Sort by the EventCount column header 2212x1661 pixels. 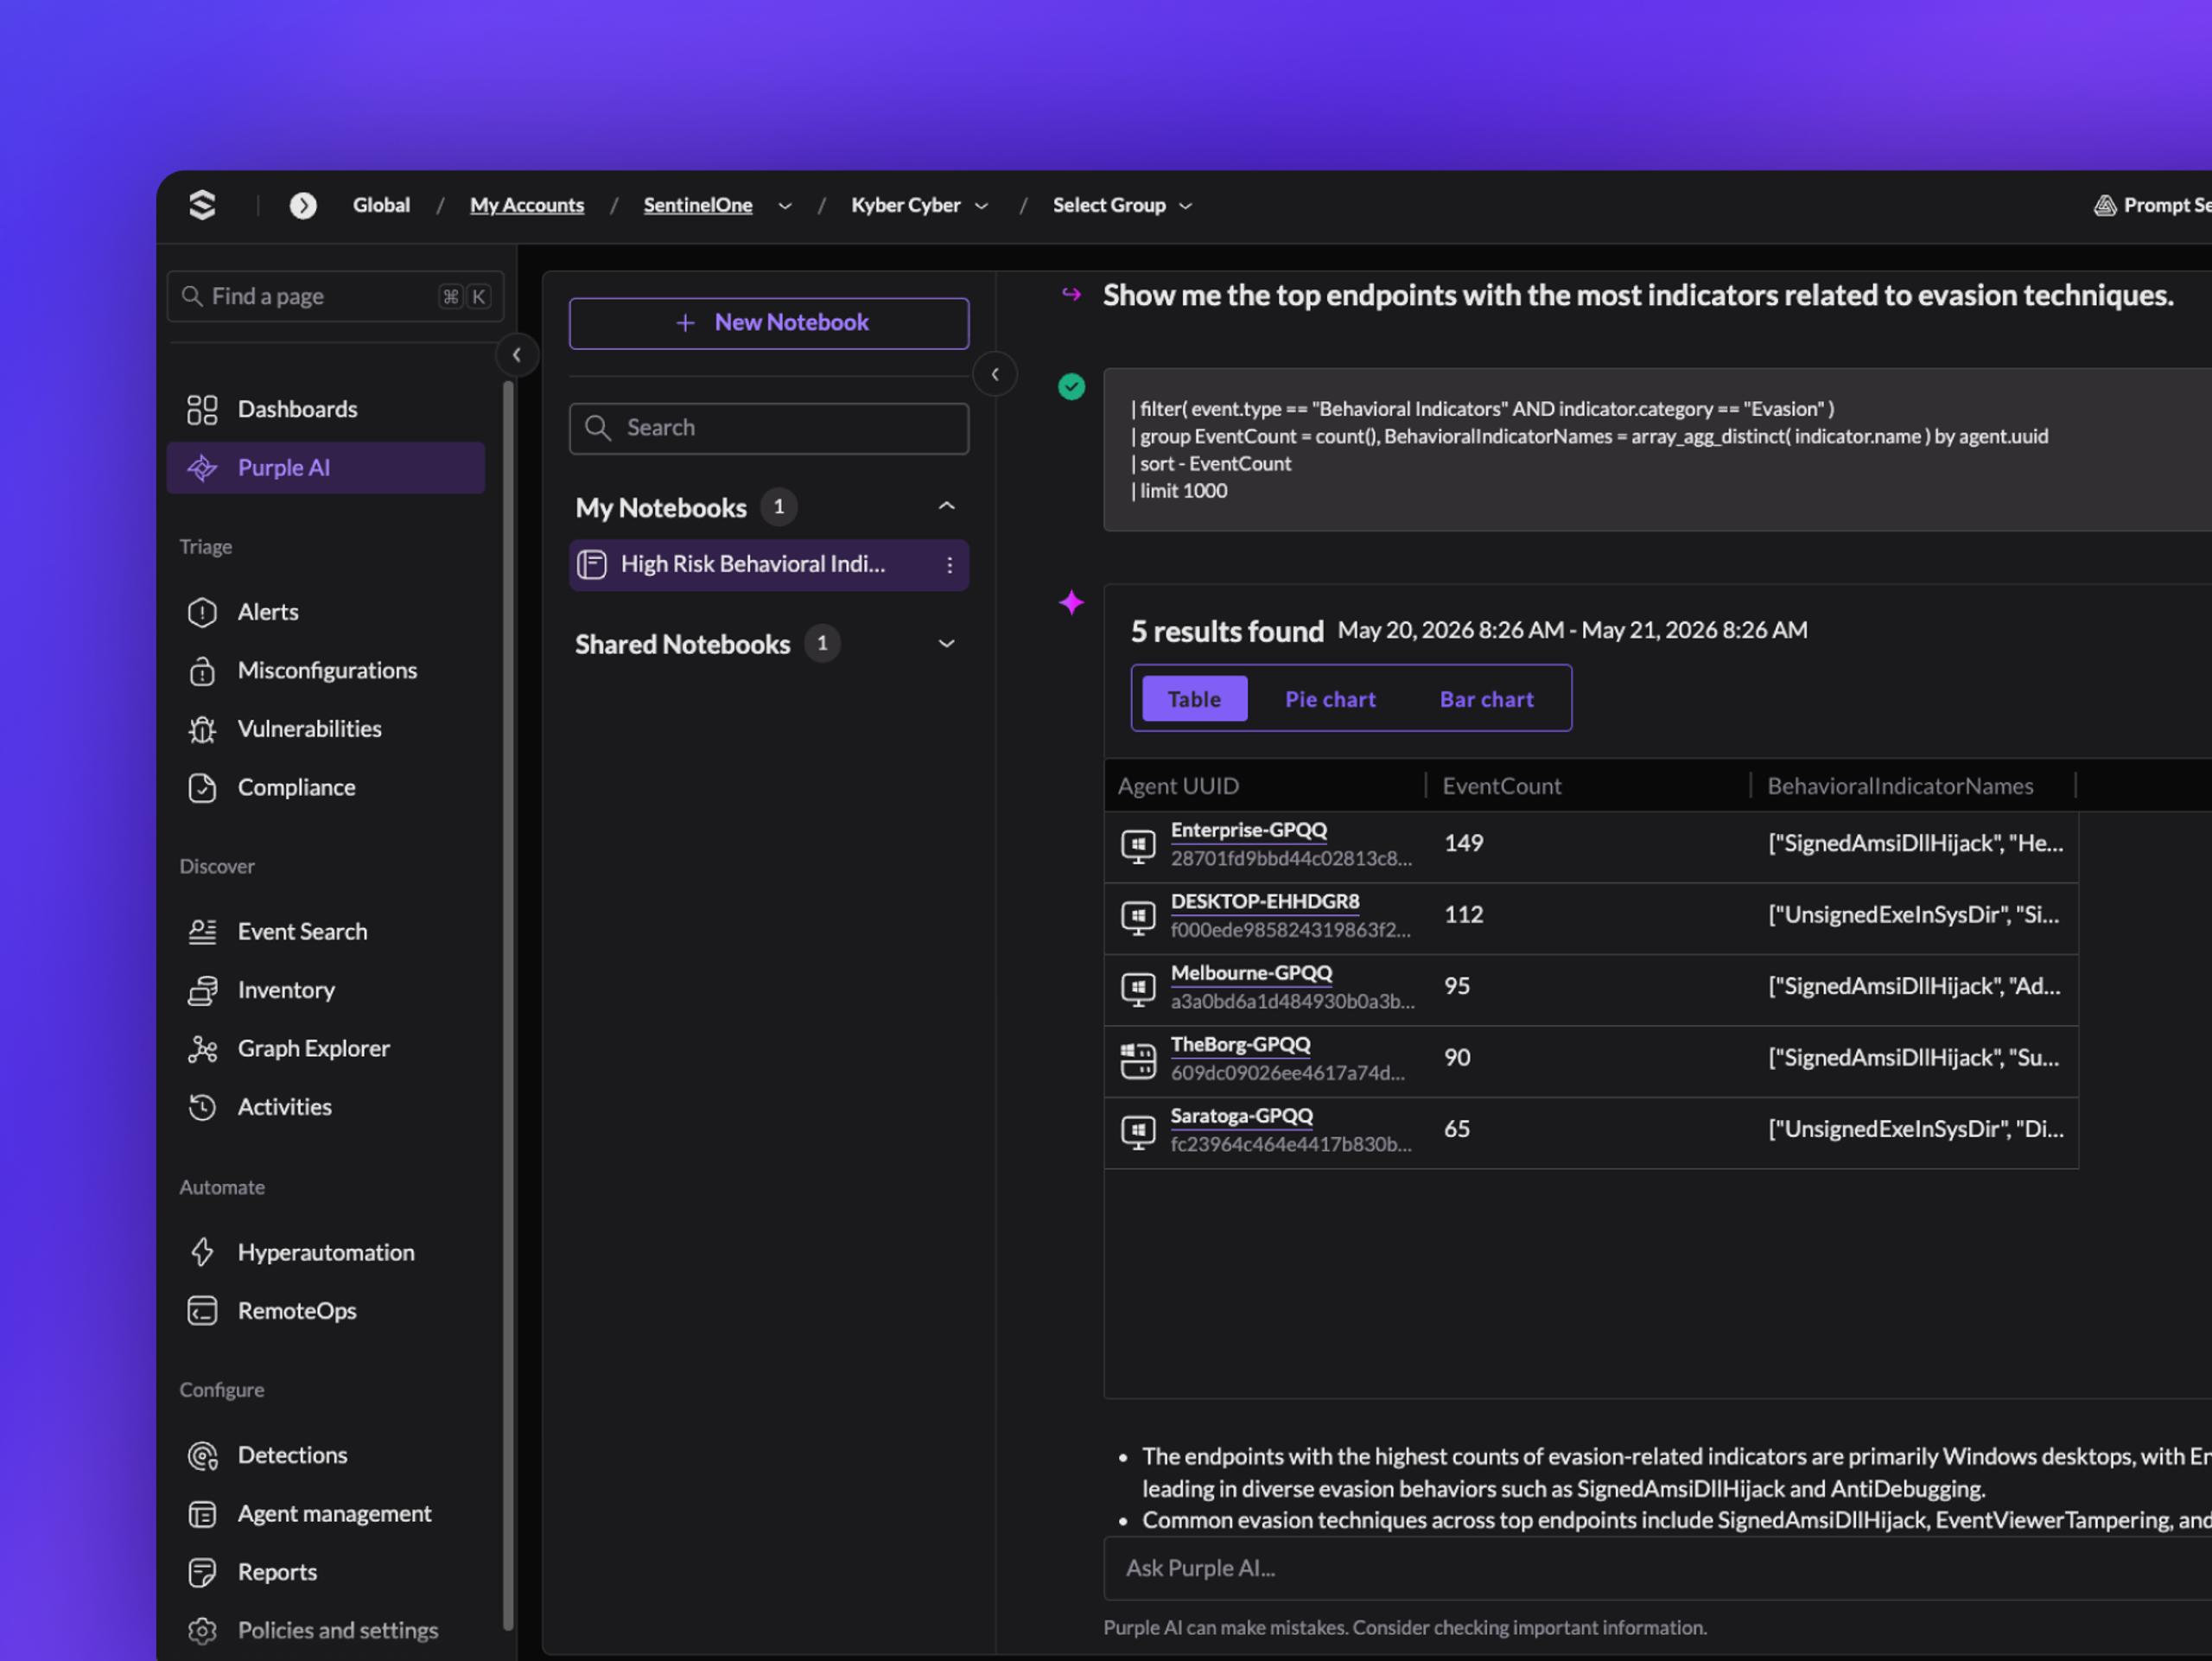point(1501,786)
